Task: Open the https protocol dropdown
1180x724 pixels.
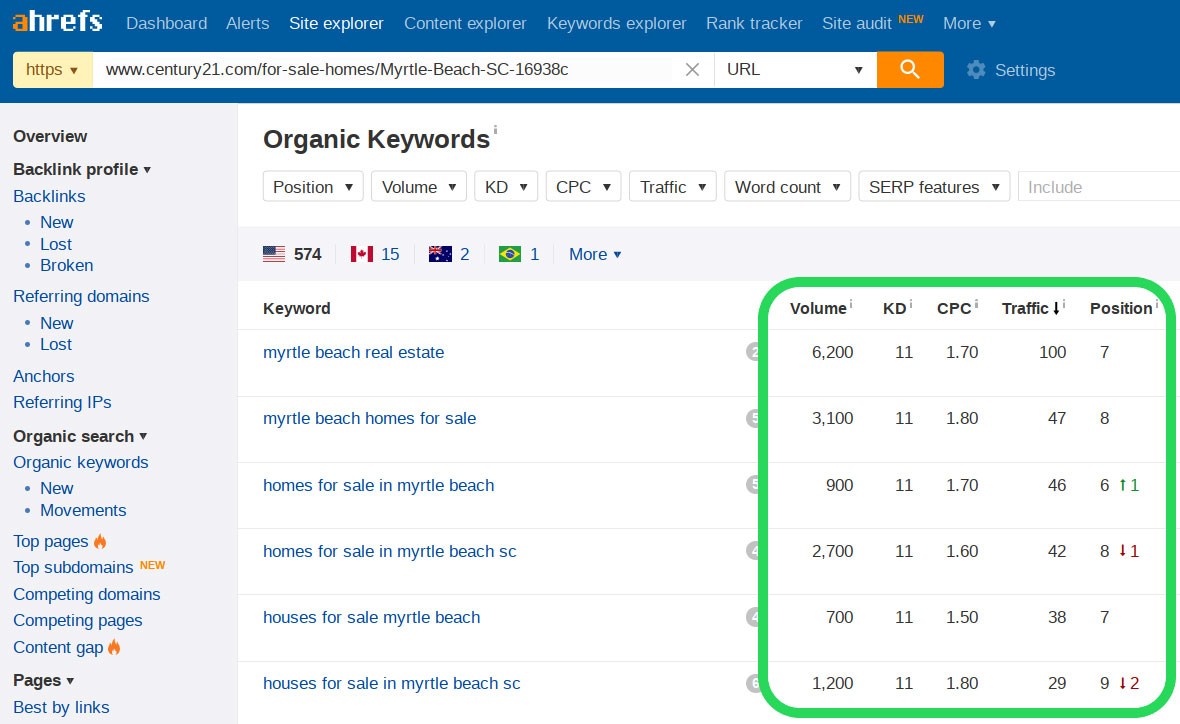Action: pyautogui.click(x=52, y=70)
